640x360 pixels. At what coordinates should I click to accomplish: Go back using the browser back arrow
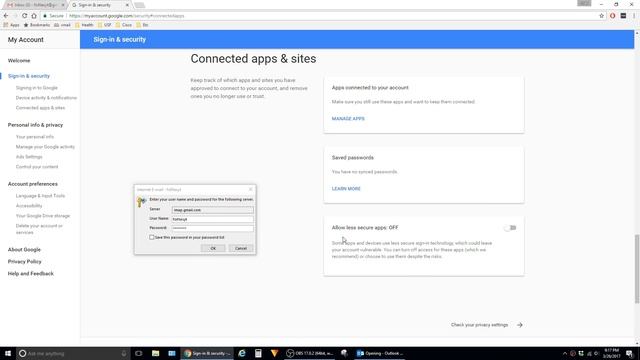point(6,16)
